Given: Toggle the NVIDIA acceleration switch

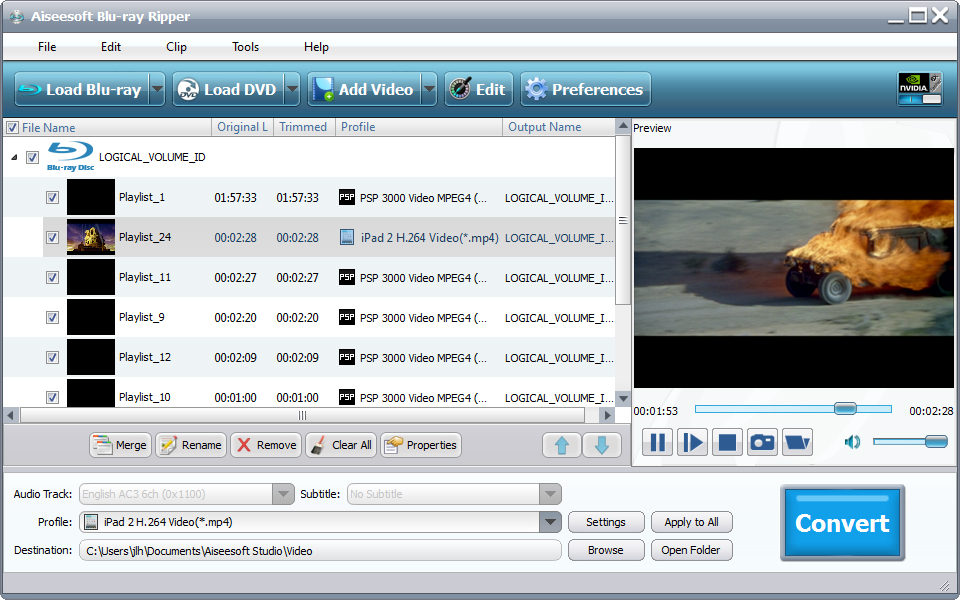Looking at the screenshot, I should [920, 89].
